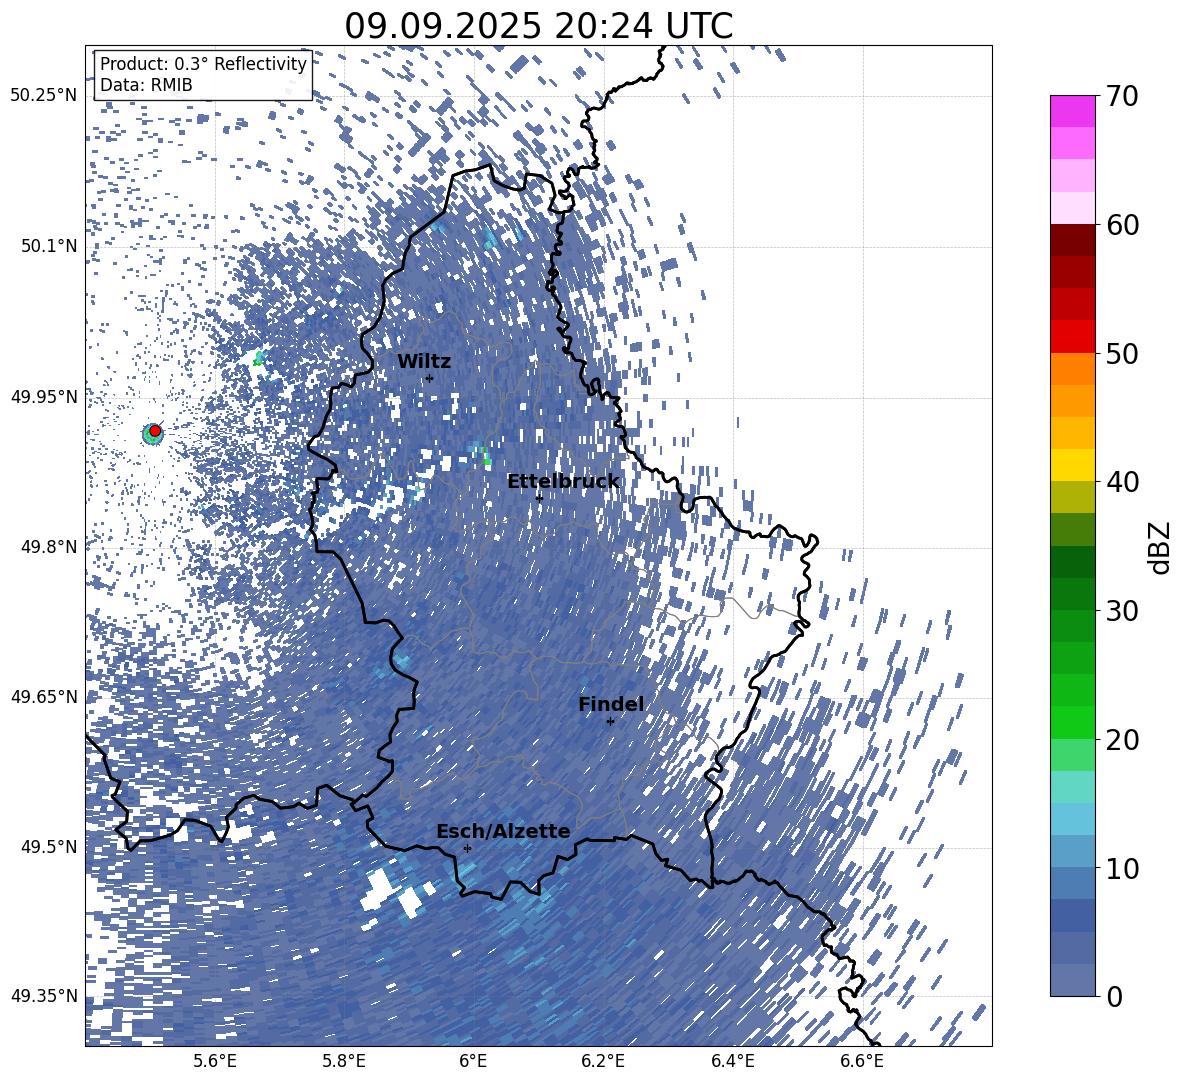The height and width of the screenshot is (1081, 1184).
Task: Click the yellow colorbar segment at 40
Action: point(1072,466)
